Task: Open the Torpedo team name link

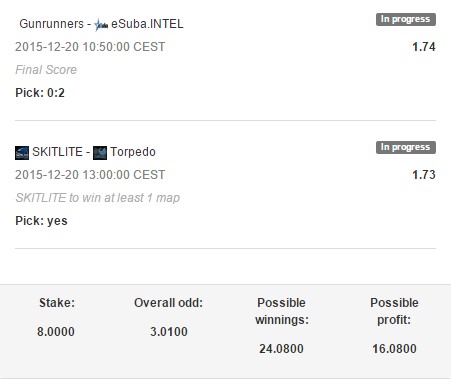Action: 133,152
